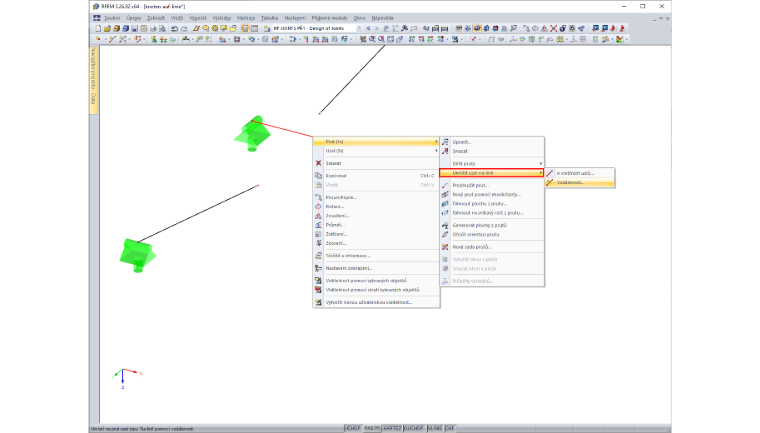Image resolution: width=760 pixels, height=433 pixels.
Task: Toggle KARTEZ mode in status bar
Action: [x=392, y=428]
